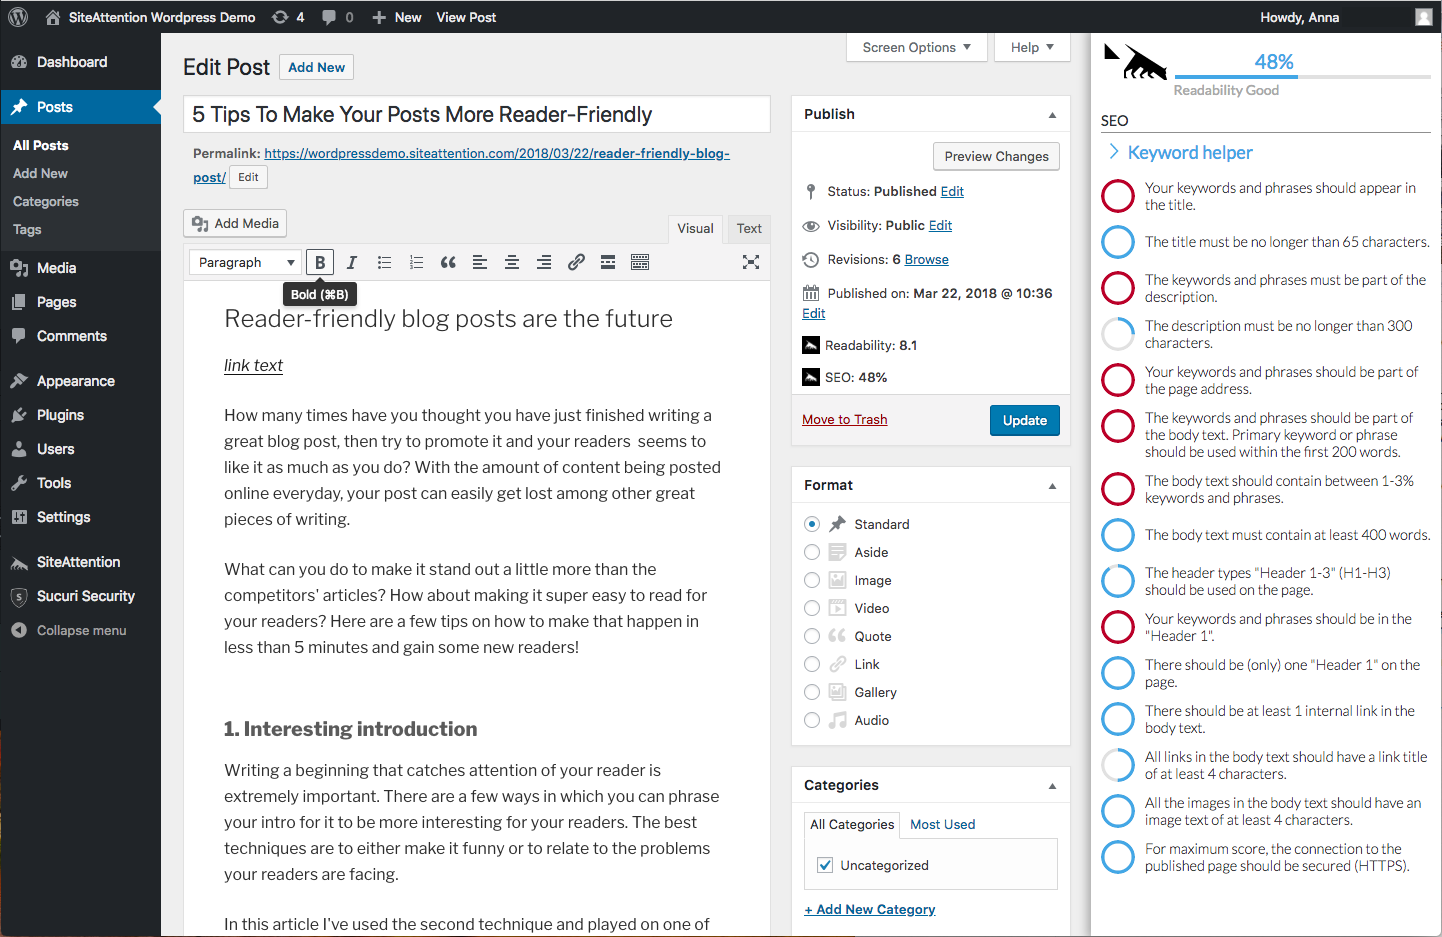The height and width of the screenshot is (937, 1442).
Task: Insert a numbered list
Action: click(x=416, y=262)
